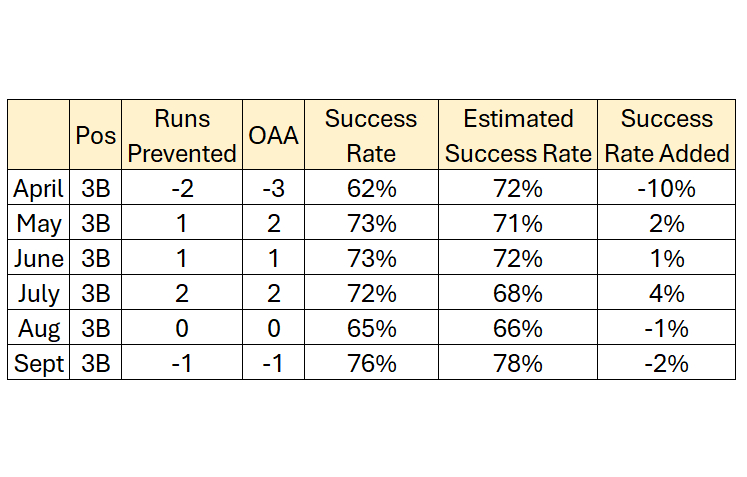747x477 pixels.
Task: Select April's Runs Prevented value of -2
Action: [x=182, y=188]
